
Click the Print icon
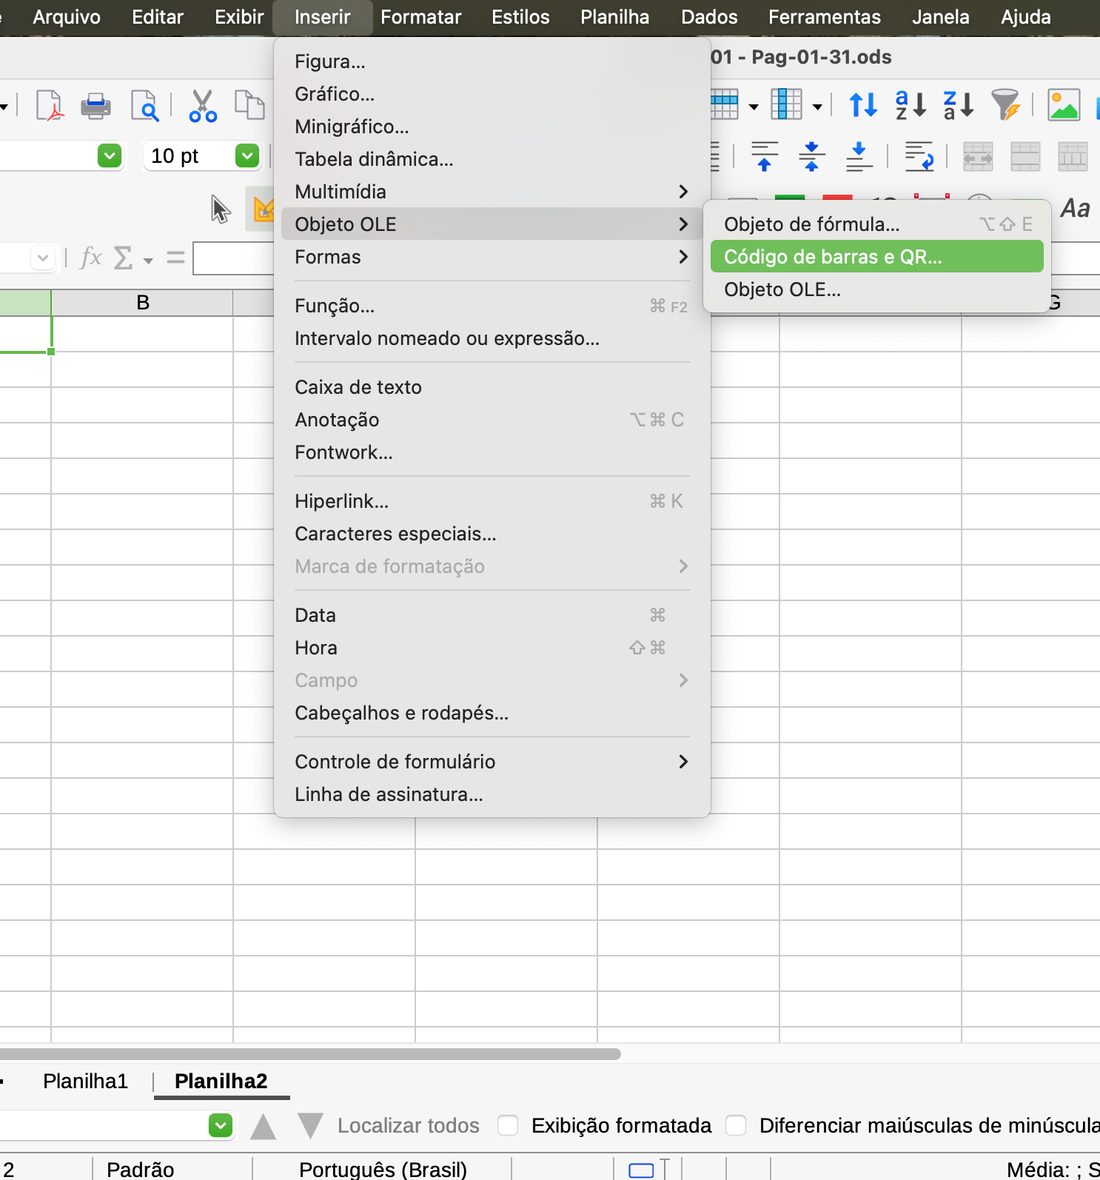pos(96,105)
